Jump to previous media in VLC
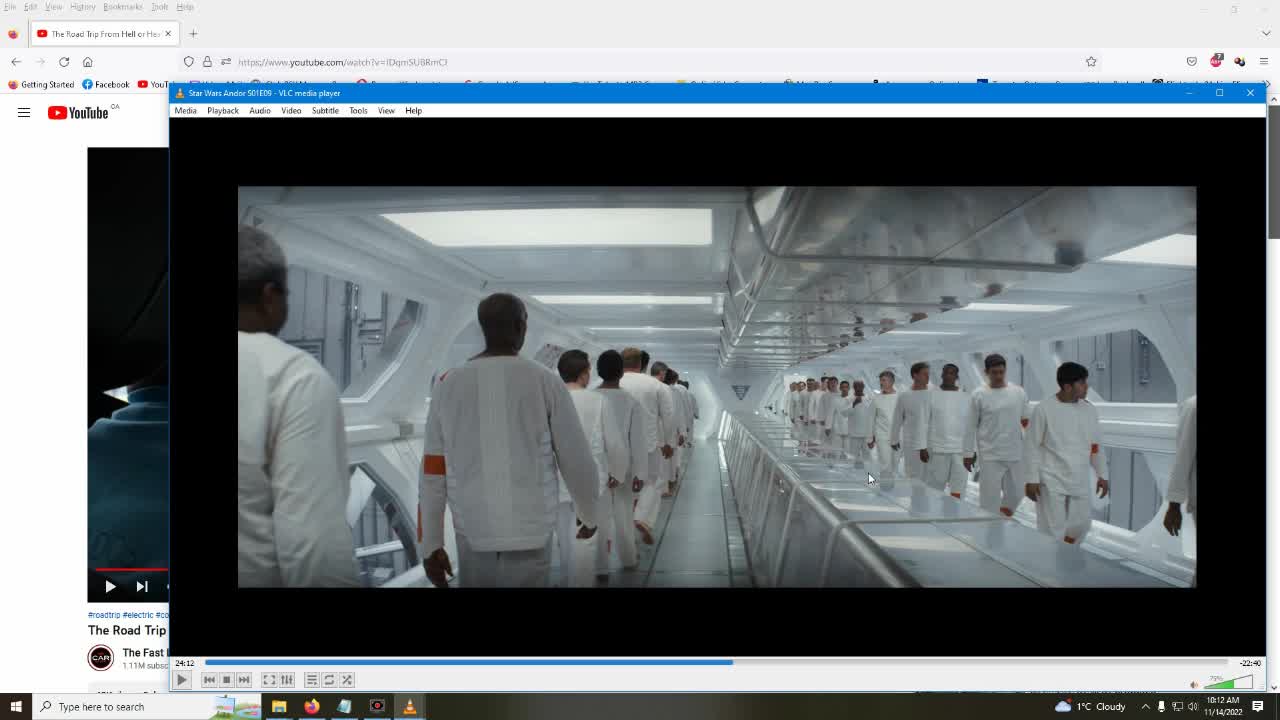Viewport: 1280px width, 720px height. (209, 680)
